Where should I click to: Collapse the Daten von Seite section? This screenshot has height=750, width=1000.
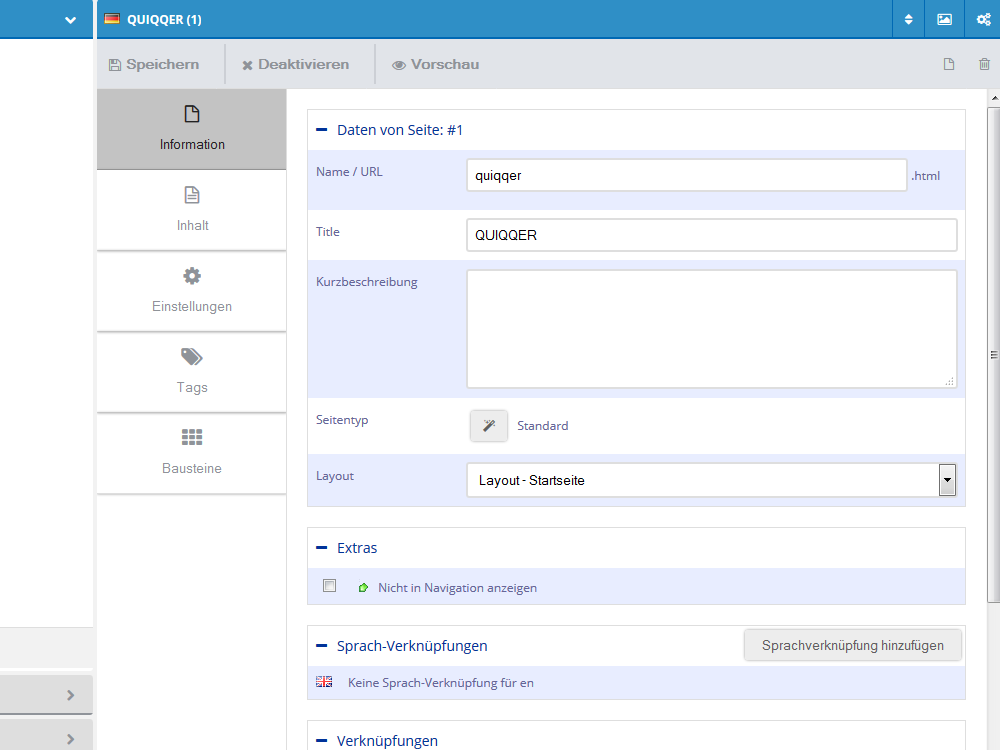pyautogui.click(x=322, y=130)
